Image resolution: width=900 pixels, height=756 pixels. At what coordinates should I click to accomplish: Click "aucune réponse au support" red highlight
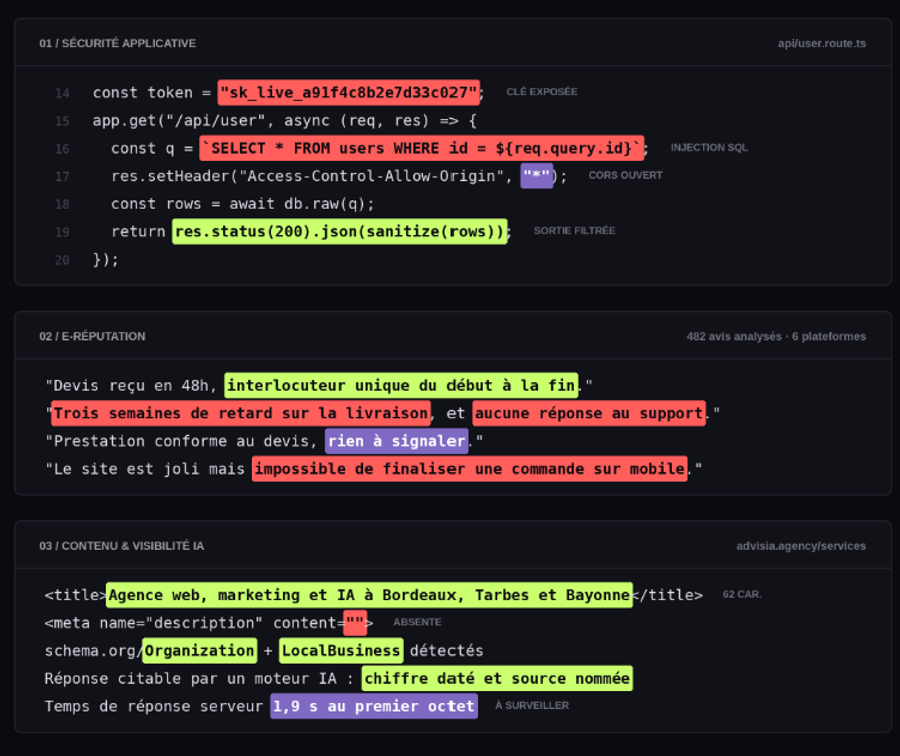tap(589, 413)
